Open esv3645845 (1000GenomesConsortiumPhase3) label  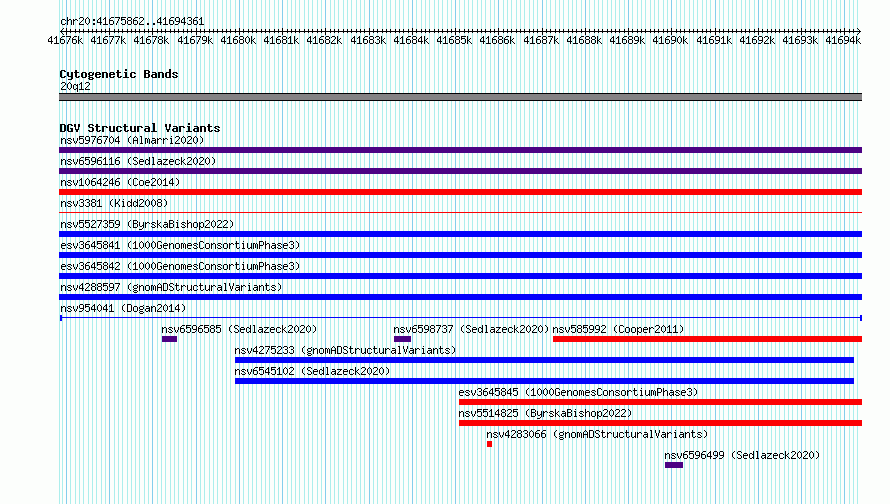point(578,392)
